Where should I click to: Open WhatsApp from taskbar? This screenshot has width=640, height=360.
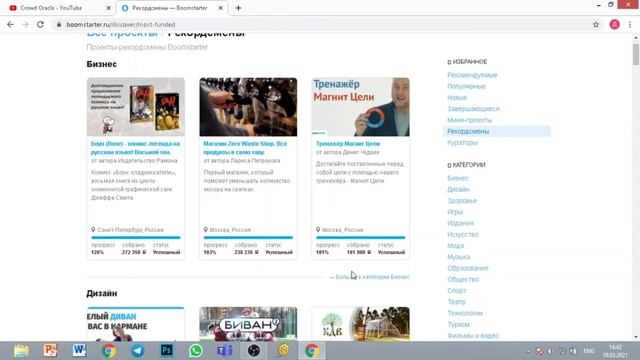[196, 351]
